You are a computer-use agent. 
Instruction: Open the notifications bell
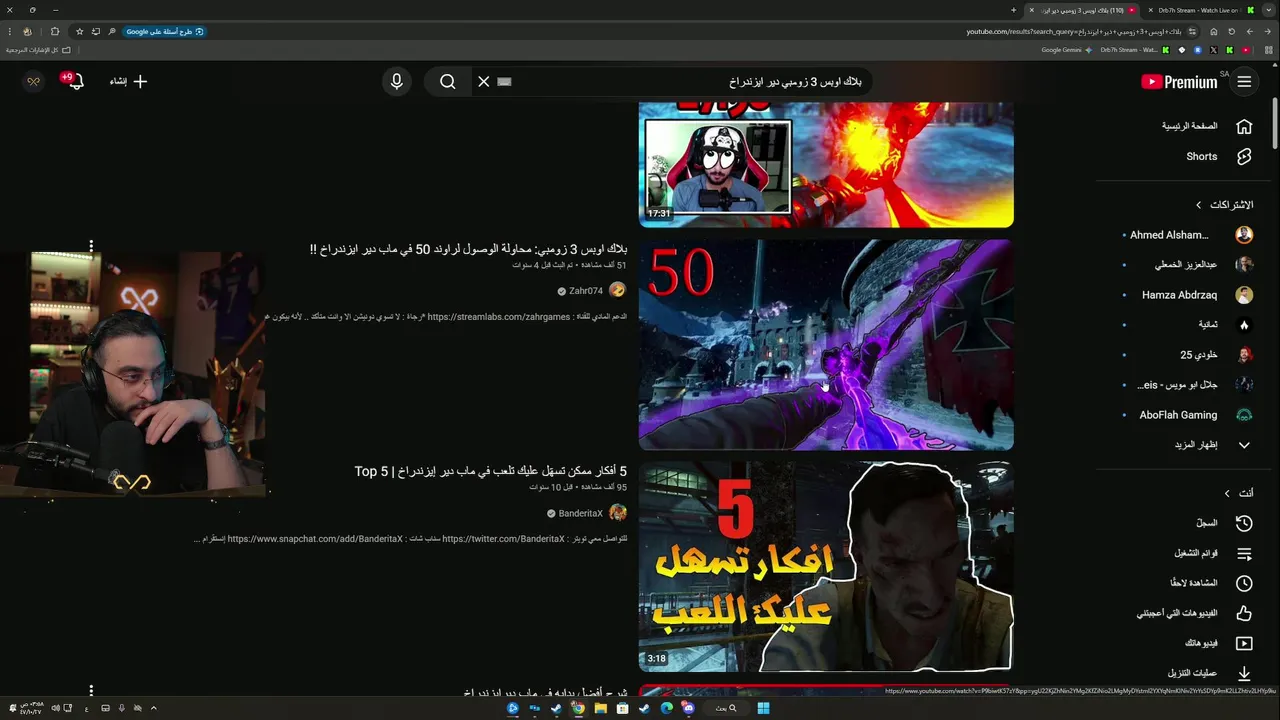[75, 82]
